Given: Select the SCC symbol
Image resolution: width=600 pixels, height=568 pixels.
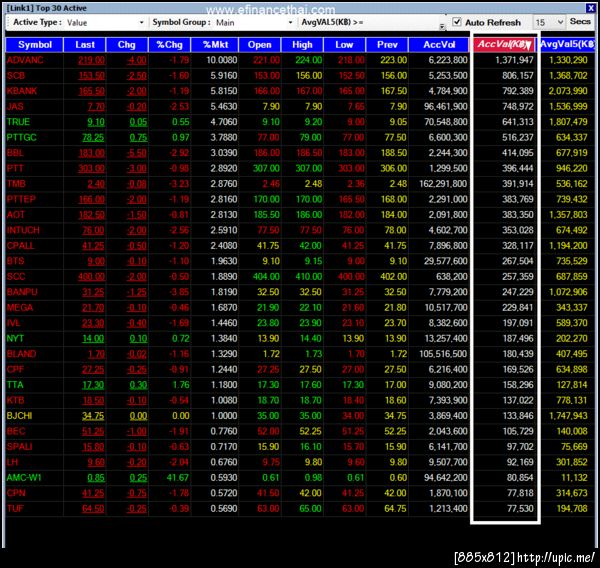Looking at the screenshot, I should (16, 276).
